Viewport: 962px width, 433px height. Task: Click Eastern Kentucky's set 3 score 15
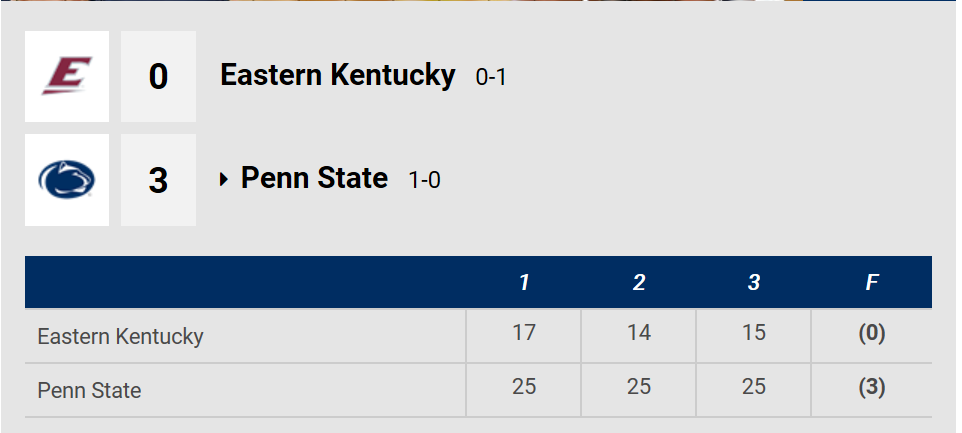pyautogui.click(x=753, y=332)
